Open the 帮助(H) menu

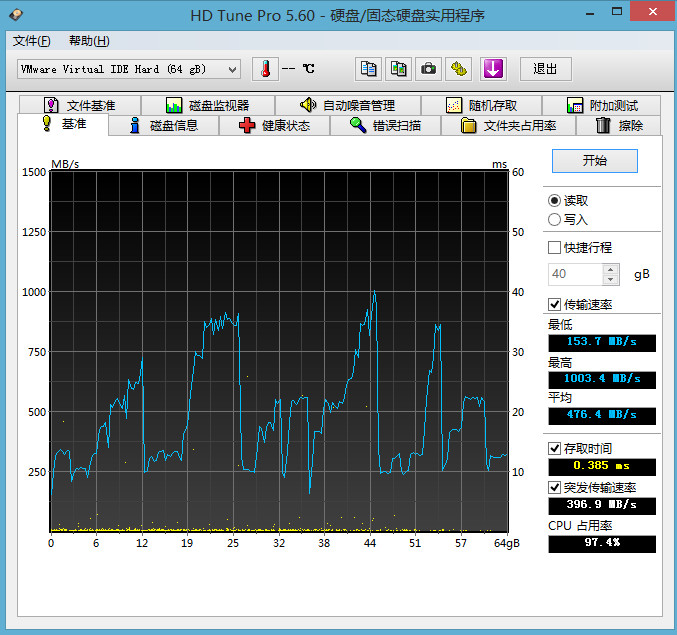pyautogui.click(x=89, y=41)
